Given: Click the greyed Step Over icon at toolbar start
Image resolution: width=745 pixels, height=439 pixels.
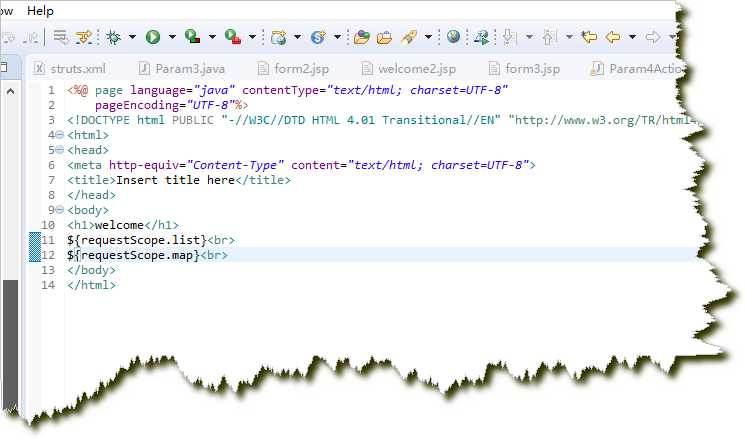Looking at the screenshot, I should [8, 37].
